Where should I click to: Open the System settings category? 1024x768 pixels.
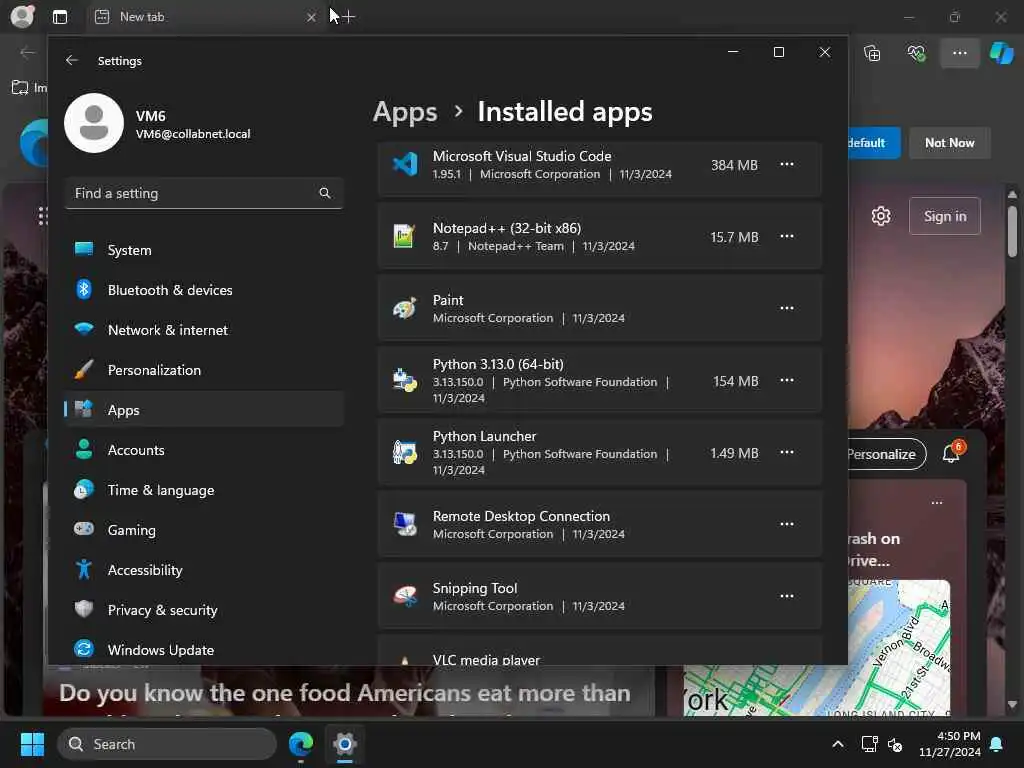204,250
